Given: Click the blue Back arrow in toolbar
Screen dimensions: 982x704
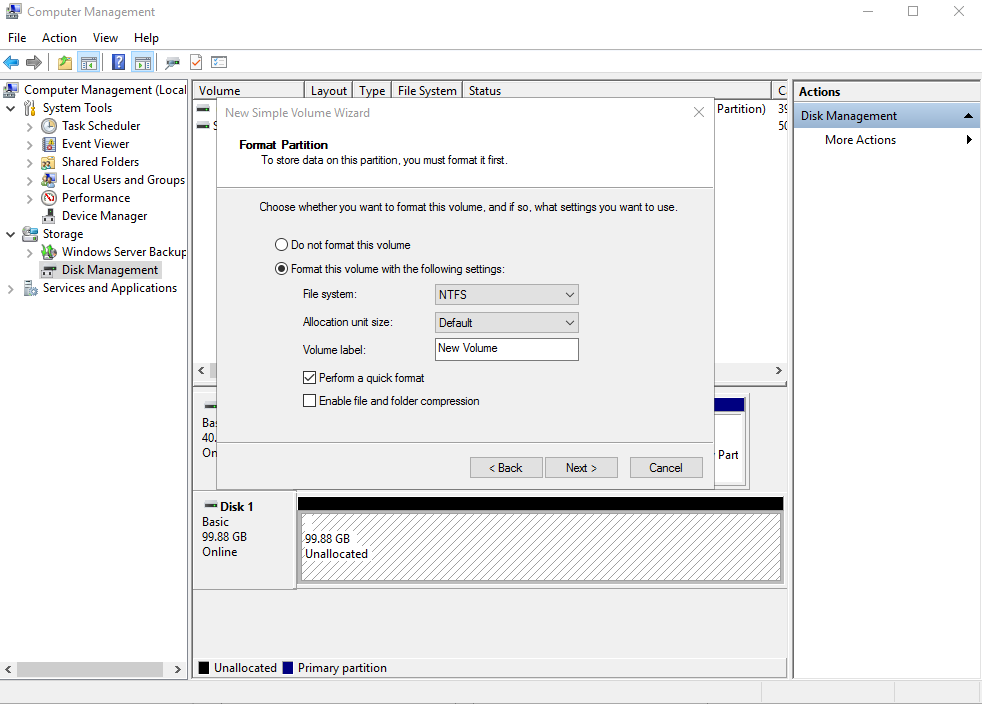Looking at the screenshot, I should pos(12,62).
